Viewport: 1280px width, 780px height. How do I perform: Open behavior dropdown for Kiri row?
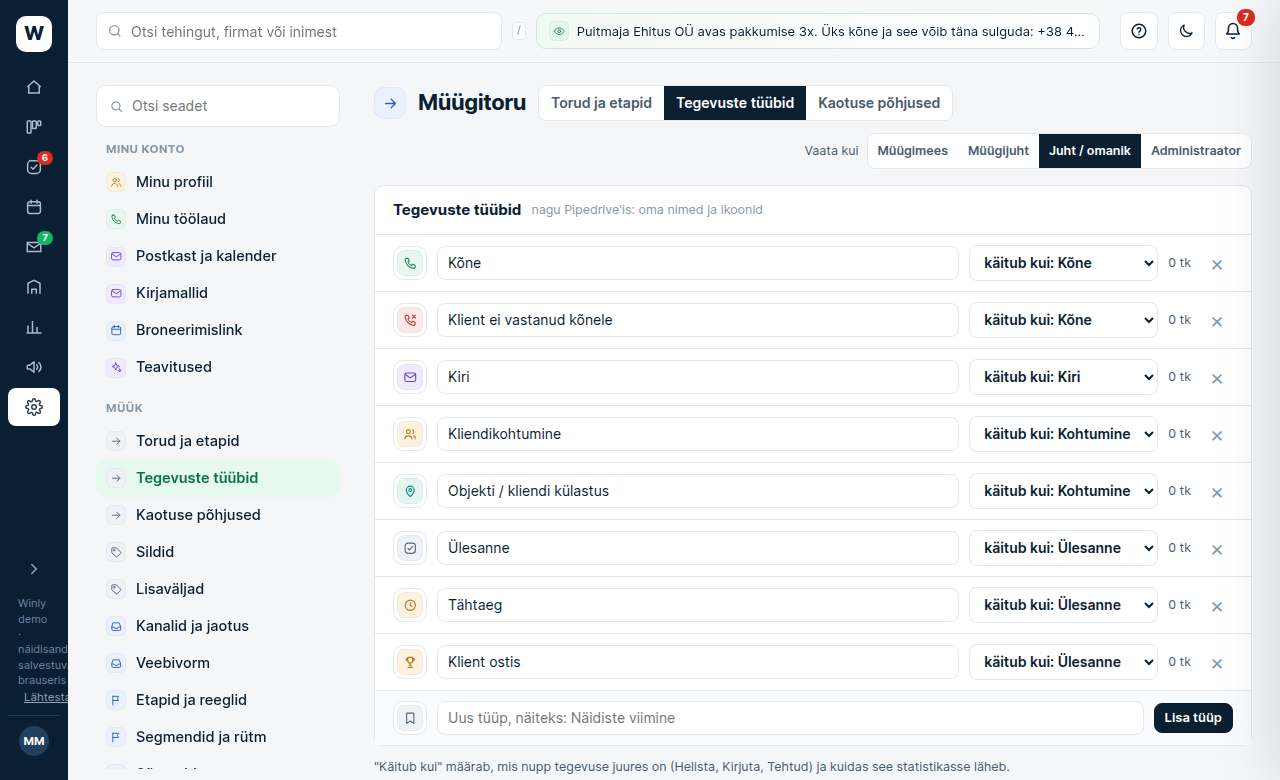(1063, 377)
